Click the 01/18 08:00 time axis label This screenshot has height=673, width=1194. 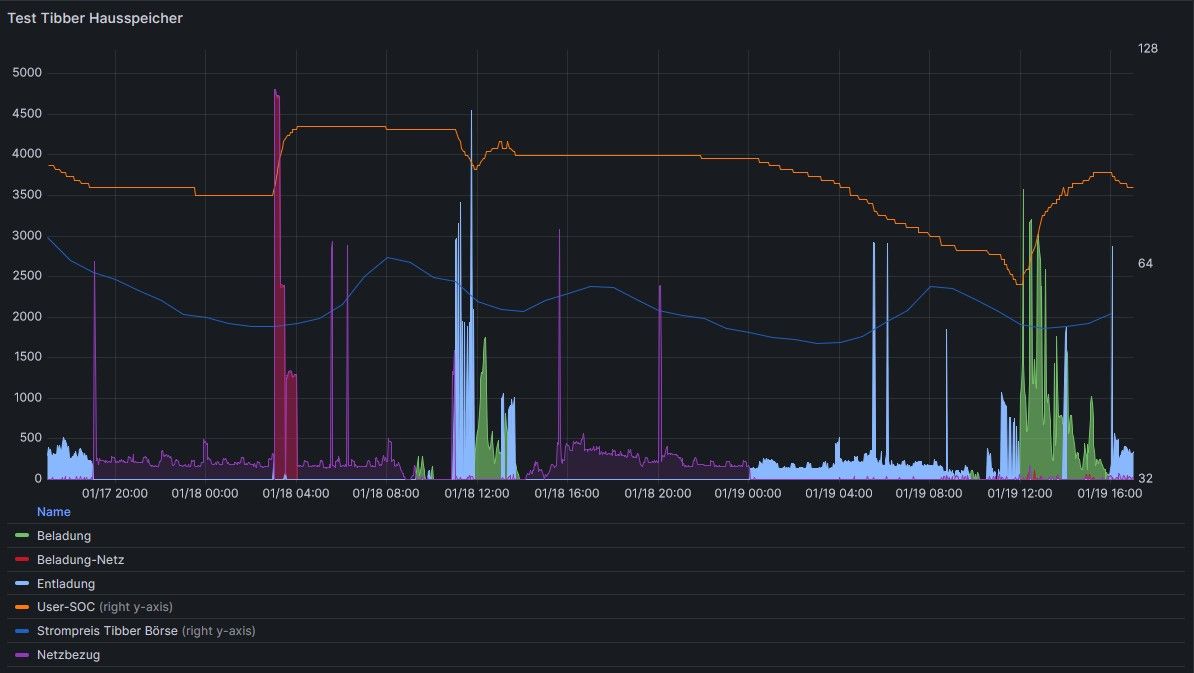[x=386, y=493]
